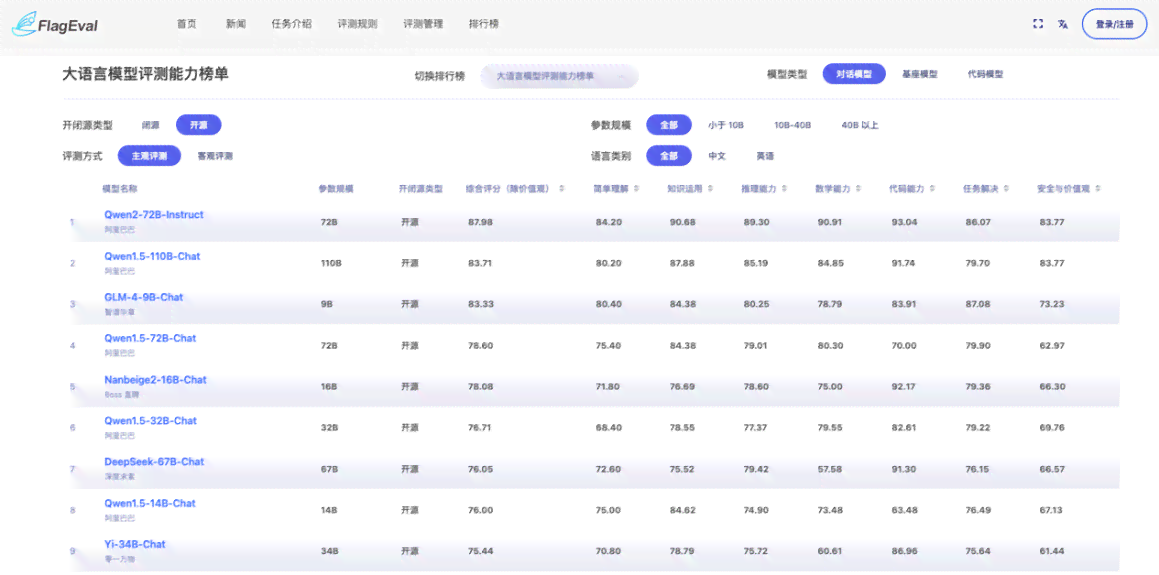Screen dimensions: 1159x575
Task: Open 排行榜 navigation item
Action: [483, 24]
